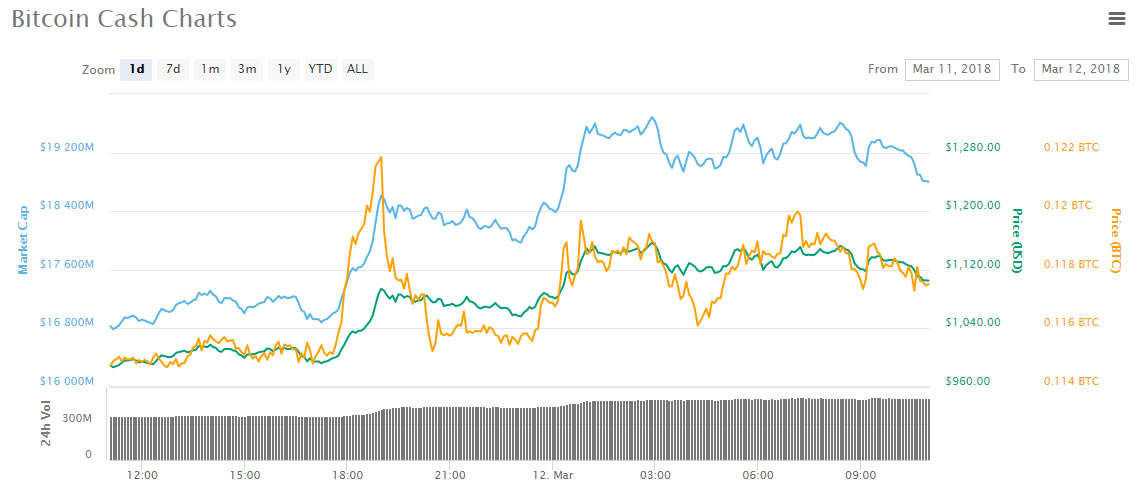Viewport: 1148px width, 504px height.
Task: Click the Price (BTC) axis title
Action: pyautogui.click(x=1116, y=240)
